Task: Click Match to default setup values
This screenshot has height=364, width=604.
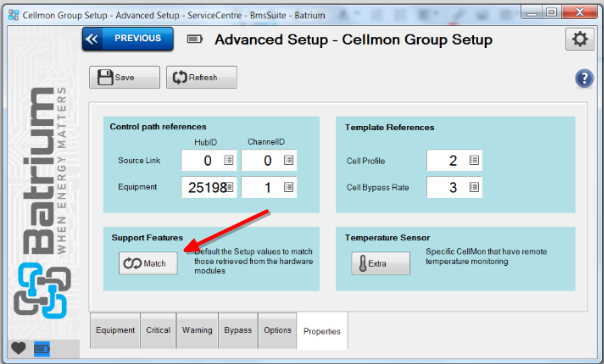Action: [148, 263]
